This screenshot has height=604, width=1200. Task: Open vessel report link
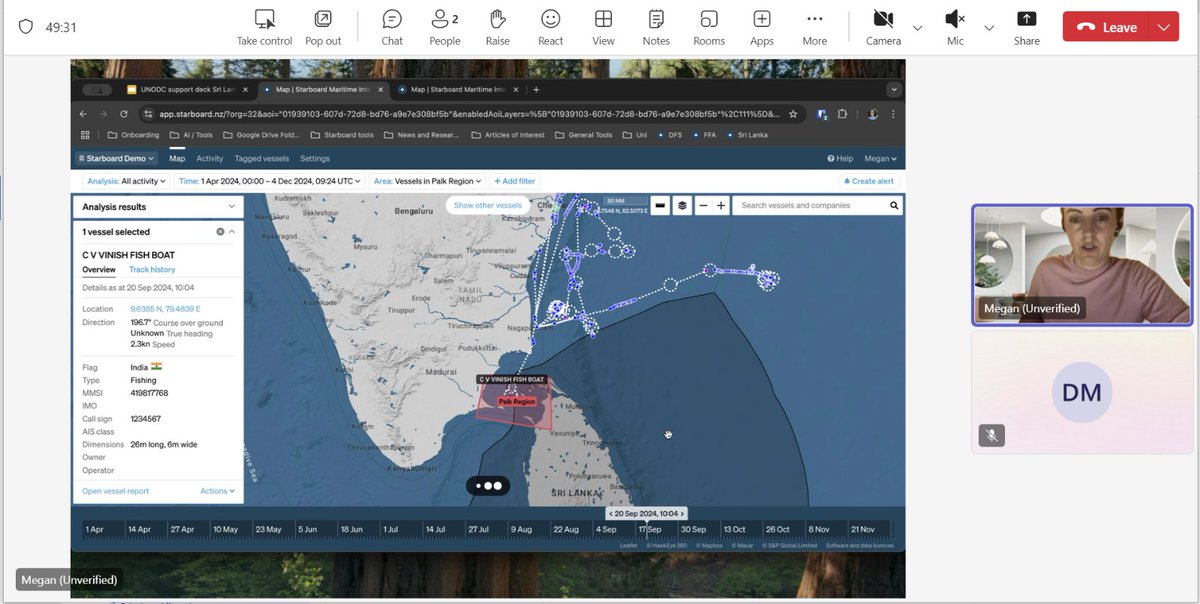pyautogui.click(x=116, y=491)
